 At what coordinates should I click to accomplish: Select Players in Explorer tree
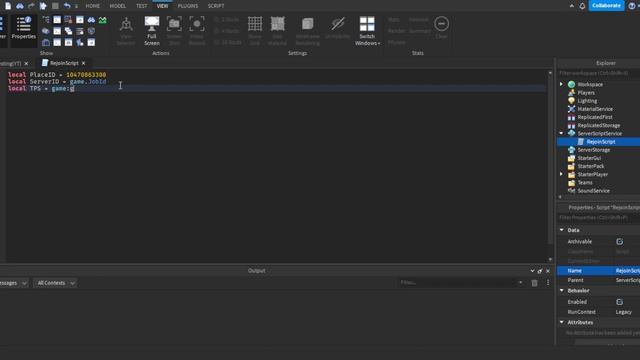click(586, 93)
